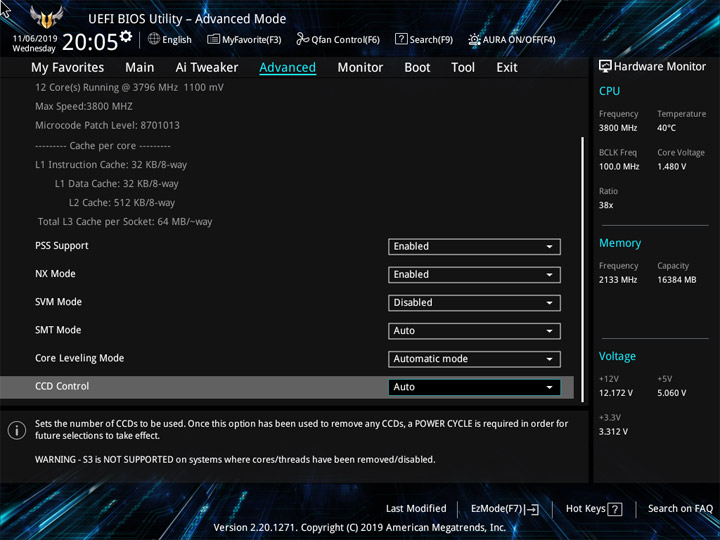Open the Exit tab

pyautogui.click(x=507, y=68)
